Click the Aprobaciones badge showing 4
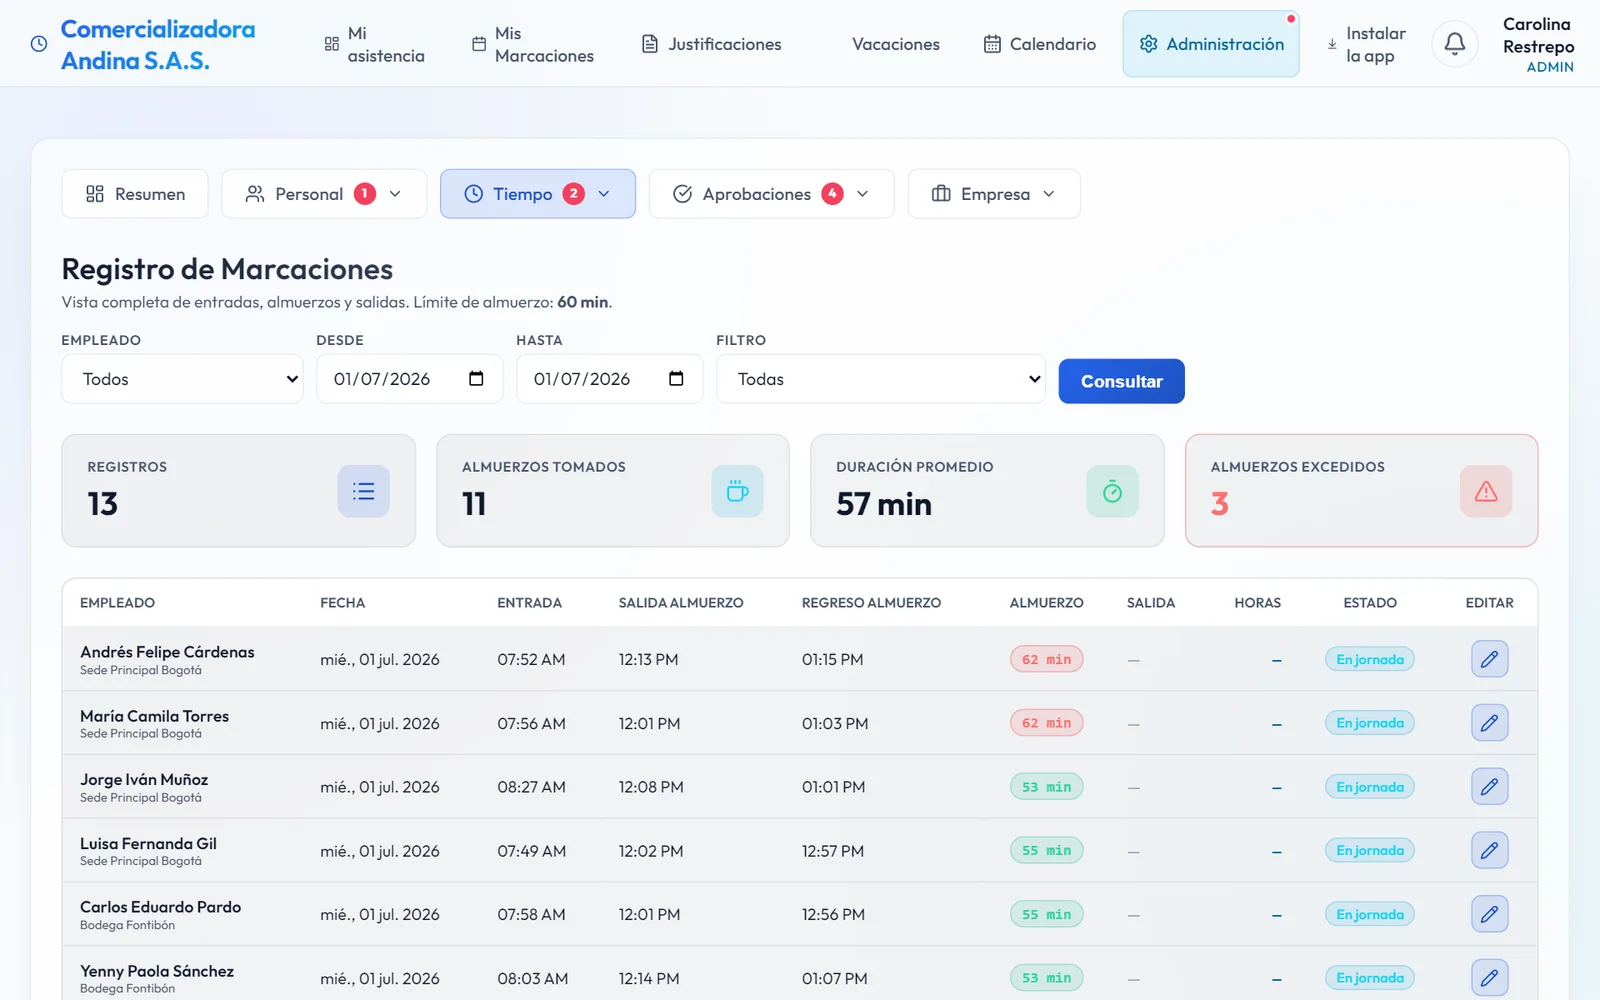The image size is (1600, 1000). [832, 194]
